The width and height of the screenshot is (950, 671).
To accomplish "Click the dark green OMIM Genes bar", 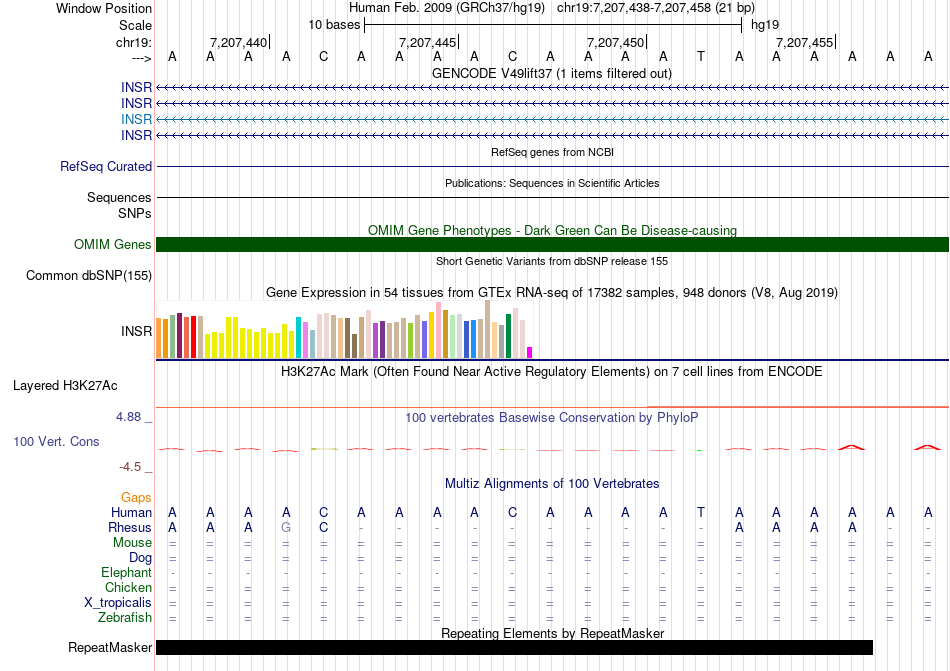I will pos(552,245).
